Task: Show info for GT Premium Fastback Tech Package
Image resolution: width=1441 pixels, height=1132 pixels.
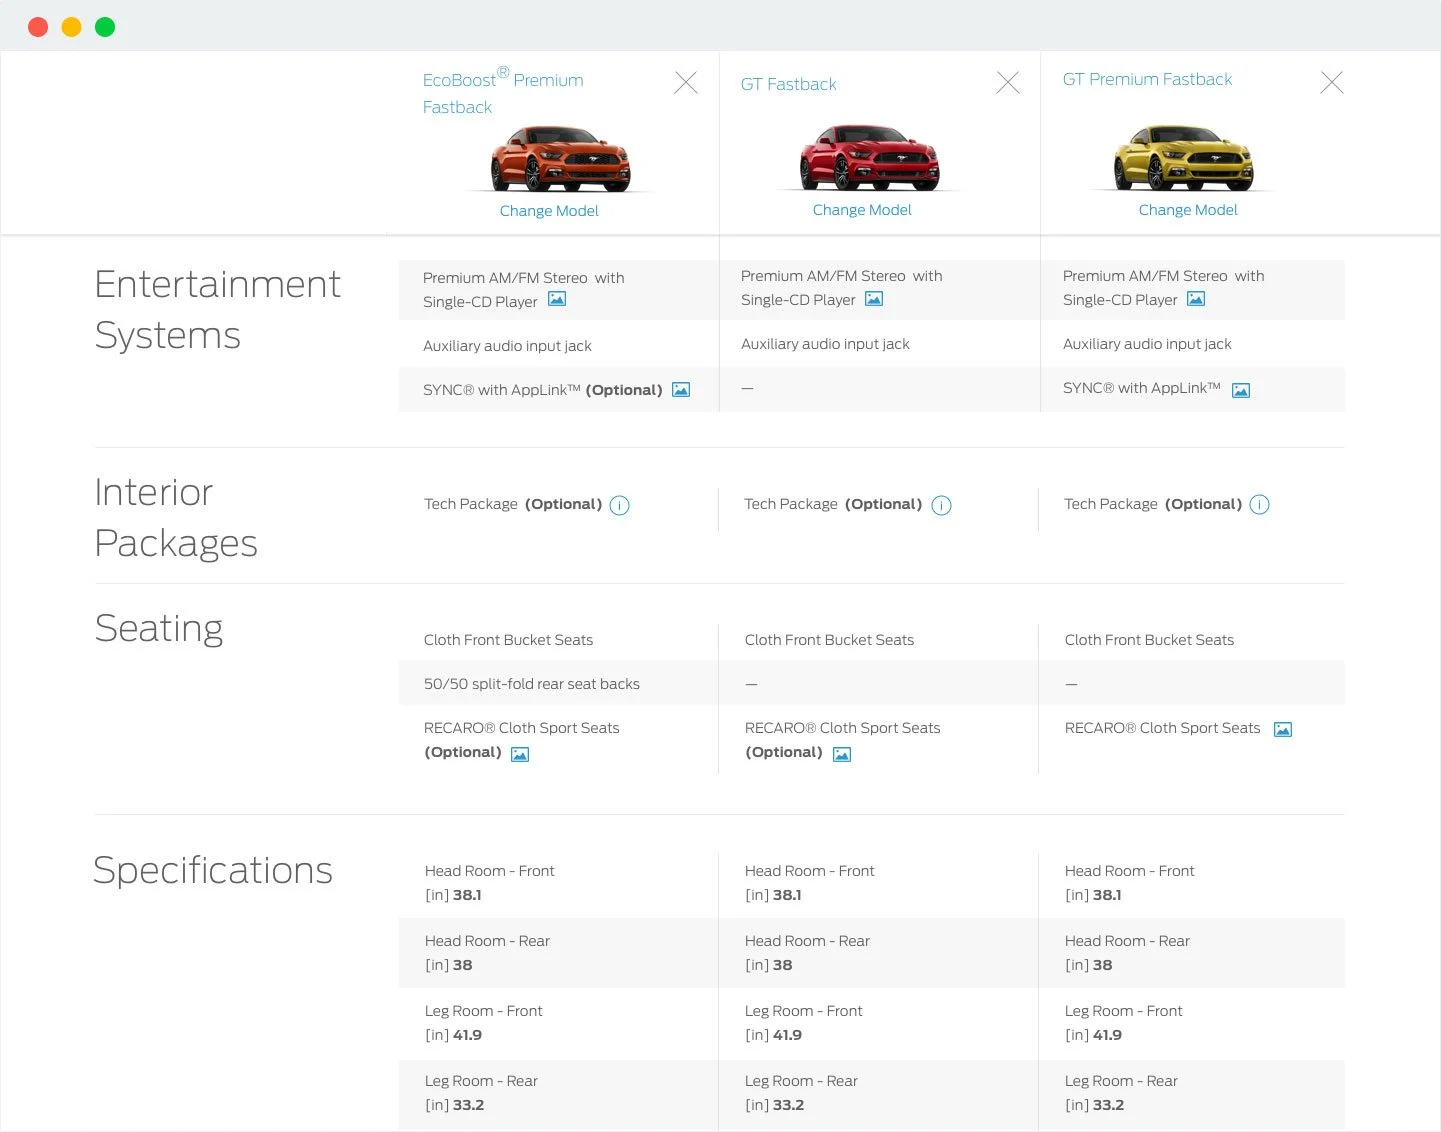Action: click(1260, 504)
